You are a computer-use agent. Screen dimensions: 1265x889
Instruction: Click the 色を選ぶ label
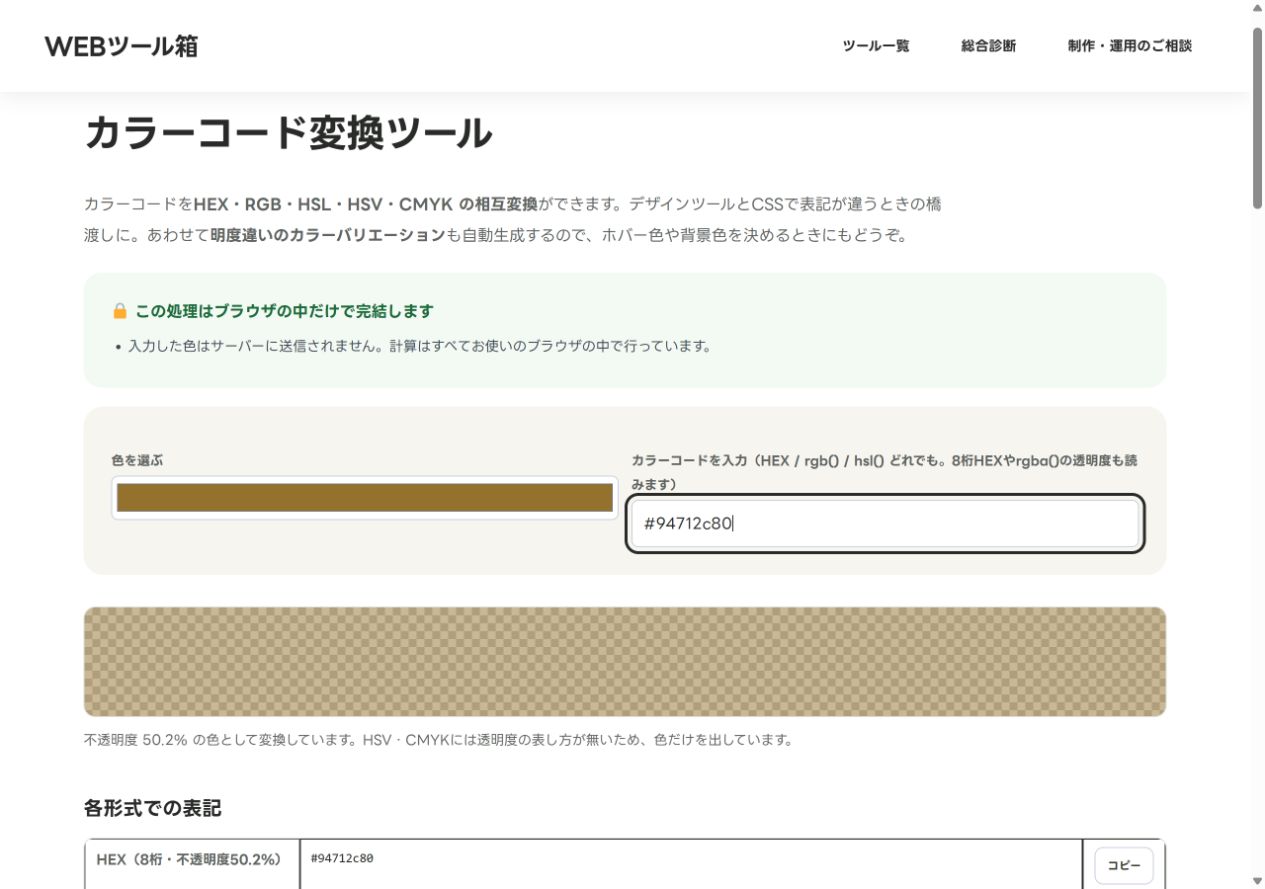pos(137,461)
